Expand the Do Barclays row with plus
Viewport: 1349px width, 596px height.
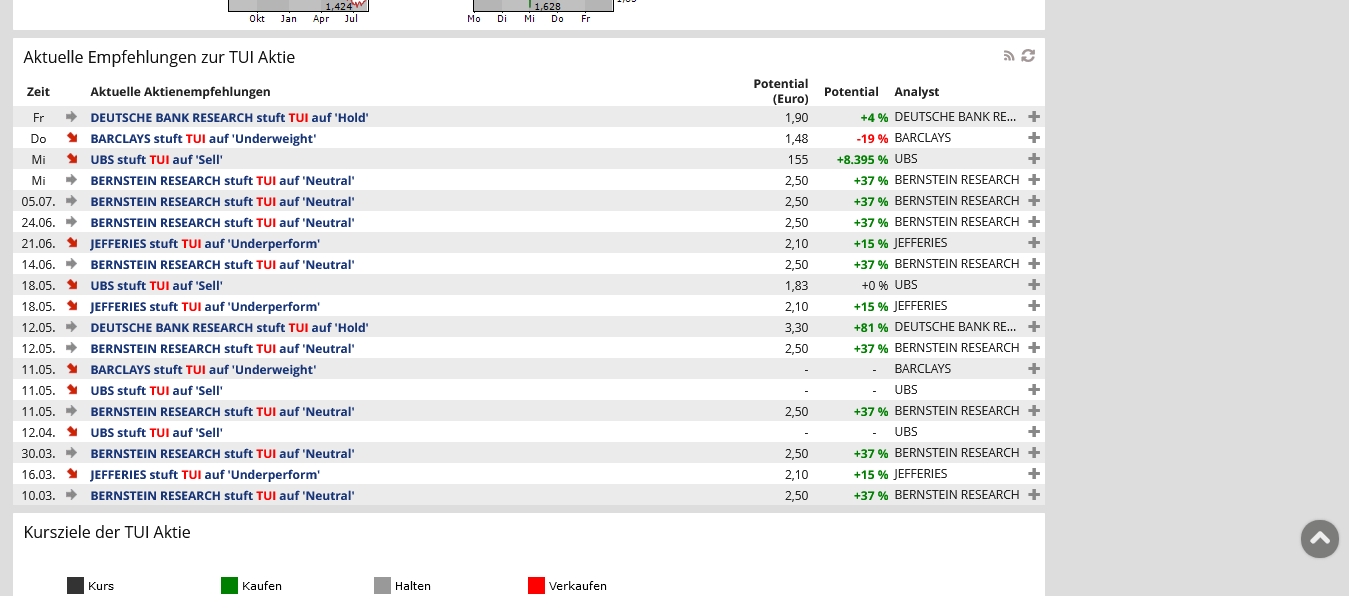tap(1034, 138)
